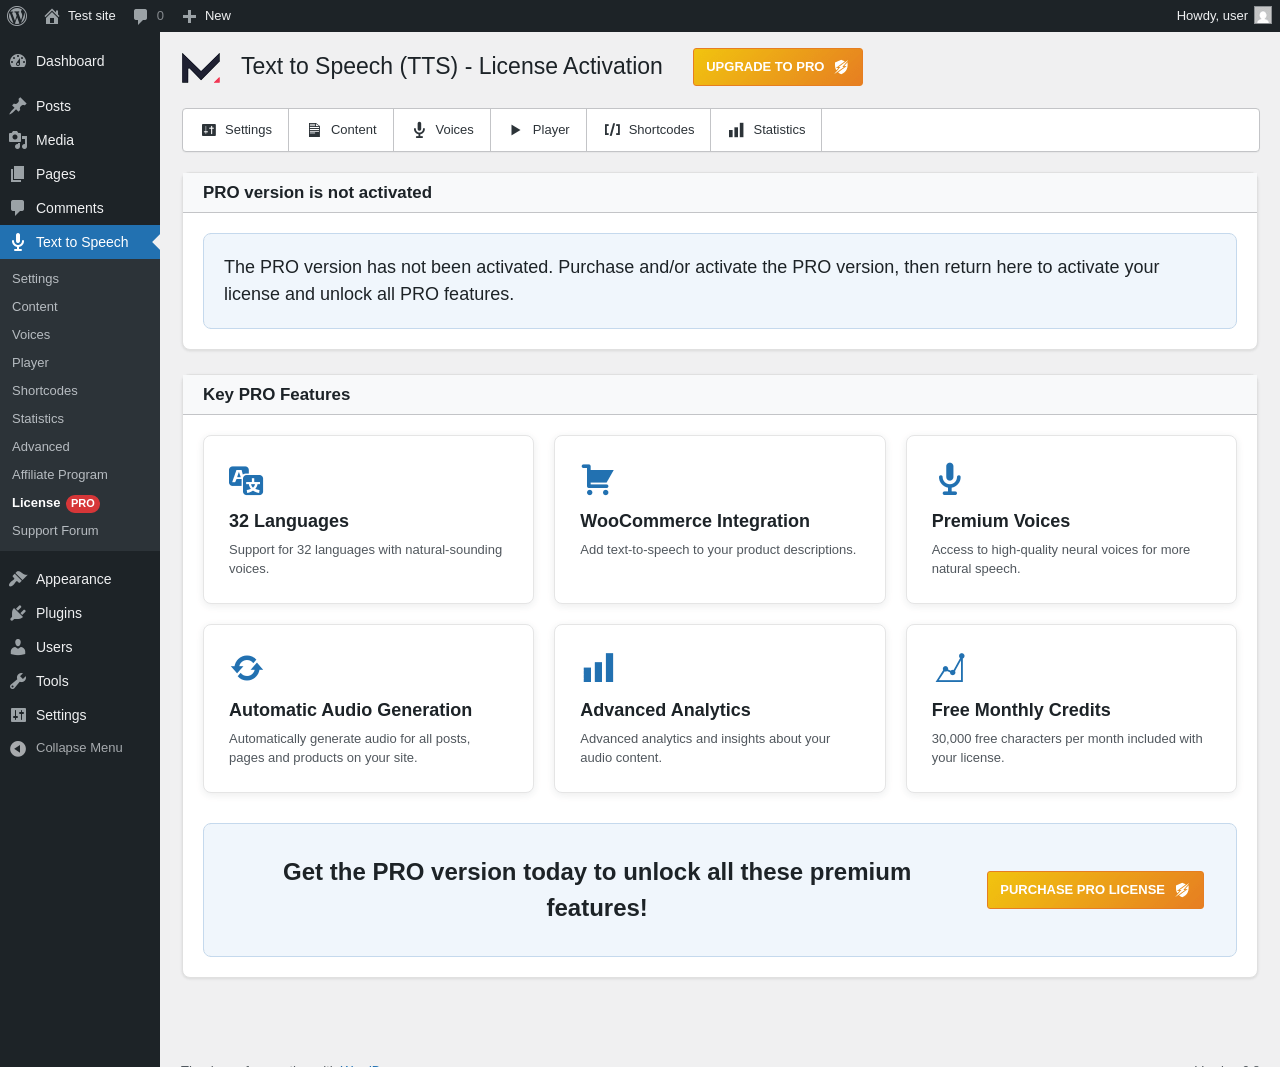This screenshot has height=1067, width=1280.
Task: Open the Dashboard menu label
Action: click(x=70, y=61)
